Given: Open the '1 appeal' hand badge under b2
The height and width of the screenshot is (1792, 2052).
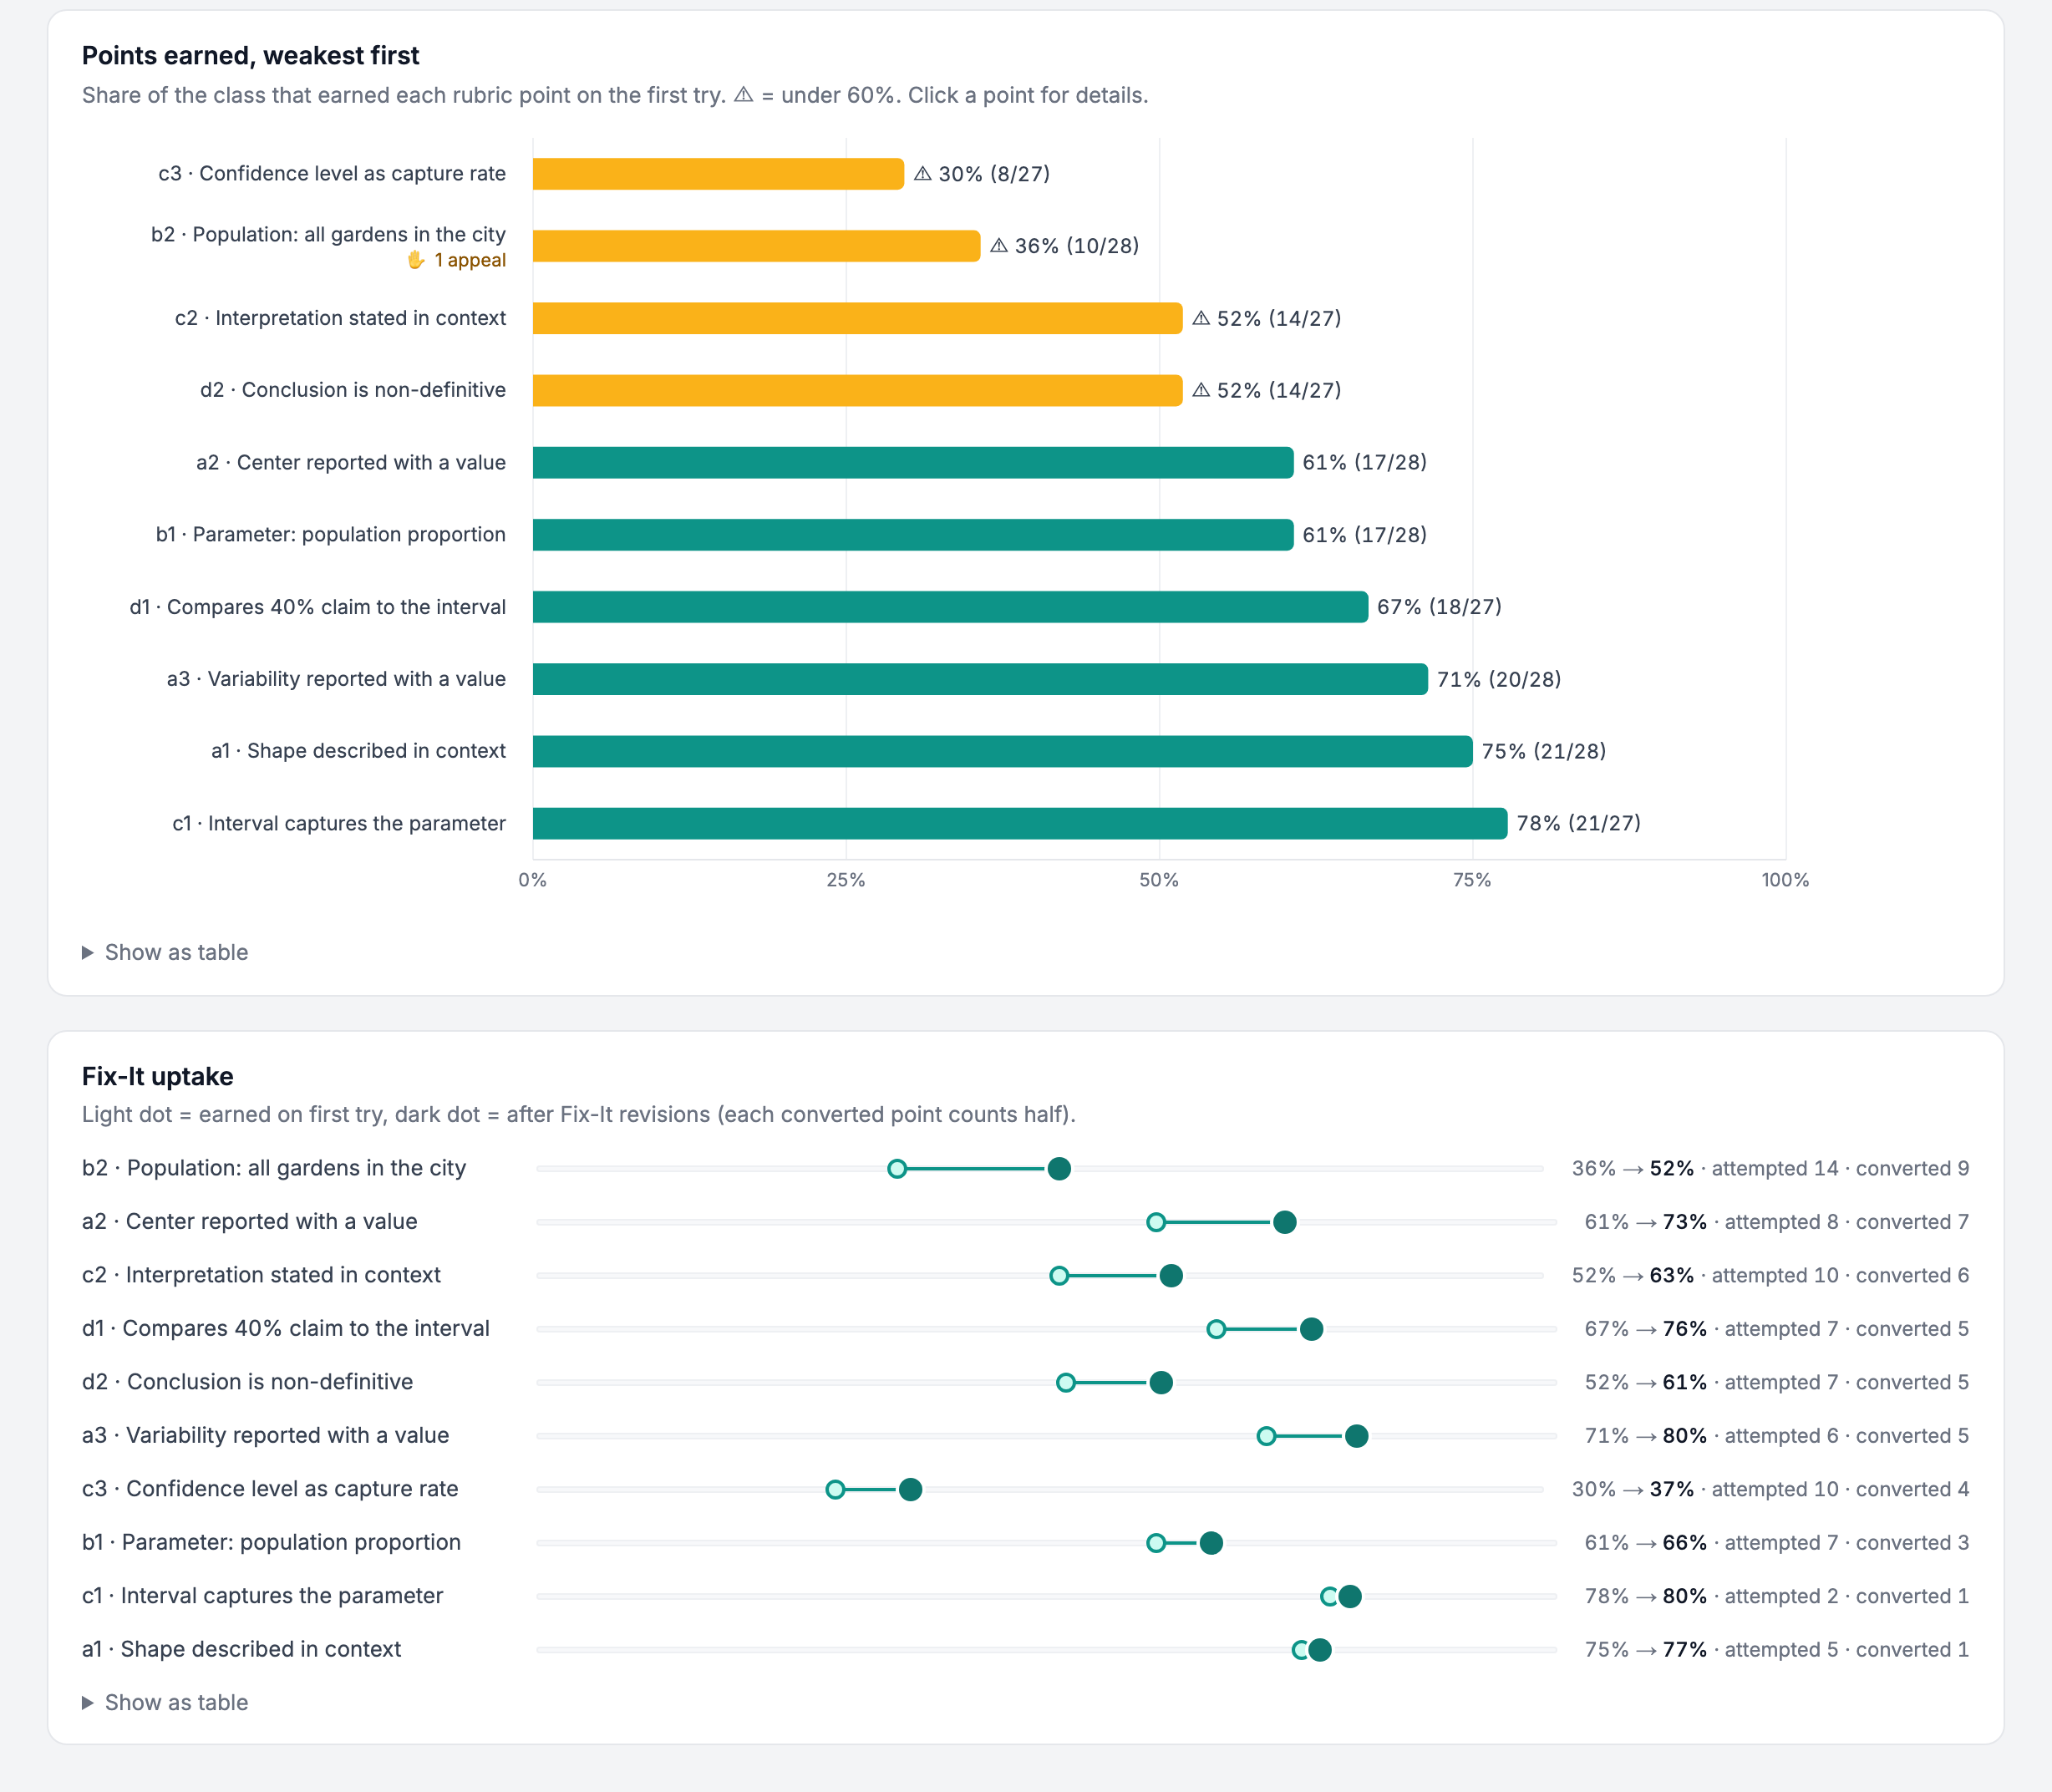Looking at the screenshot, I should coord(456,260).
